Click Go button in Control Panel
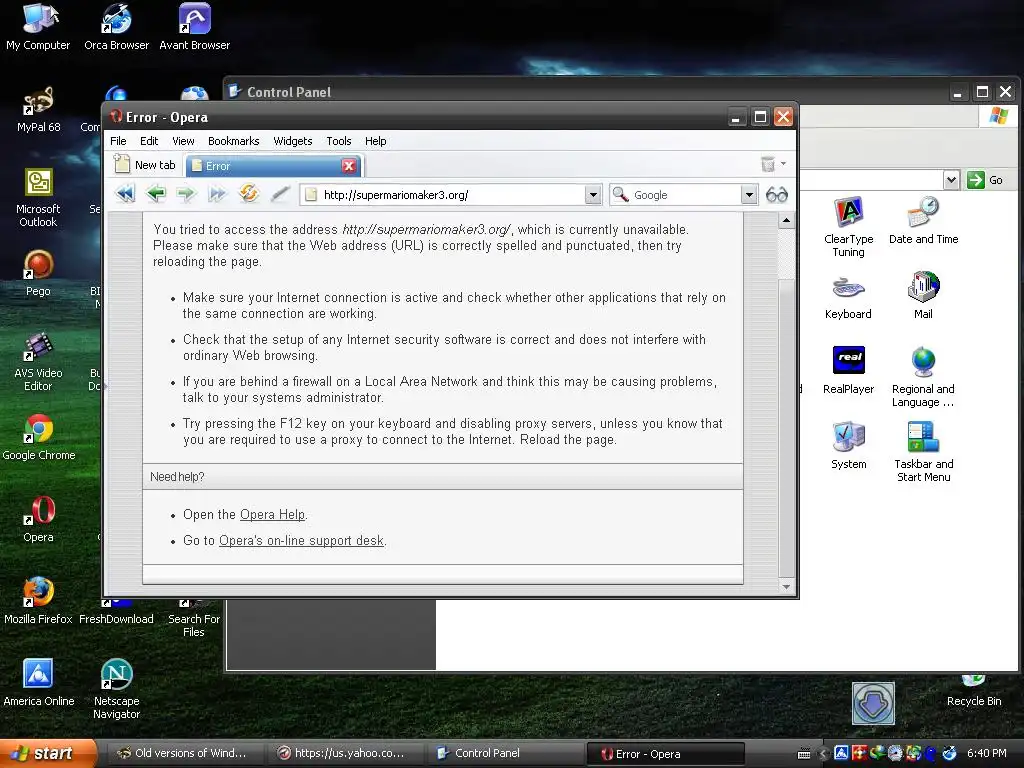This screenshot has height=768, width=1024. tap(985, 180)
